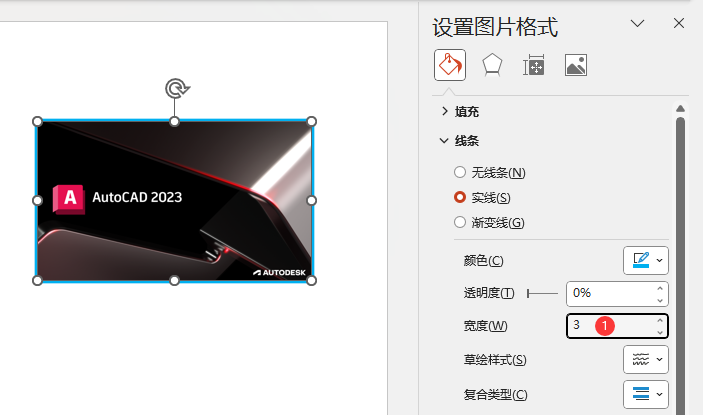Click the pane scrollbar up arrow
The height and width of the screenshot is (415, 703).
click(x=680, y=108)
